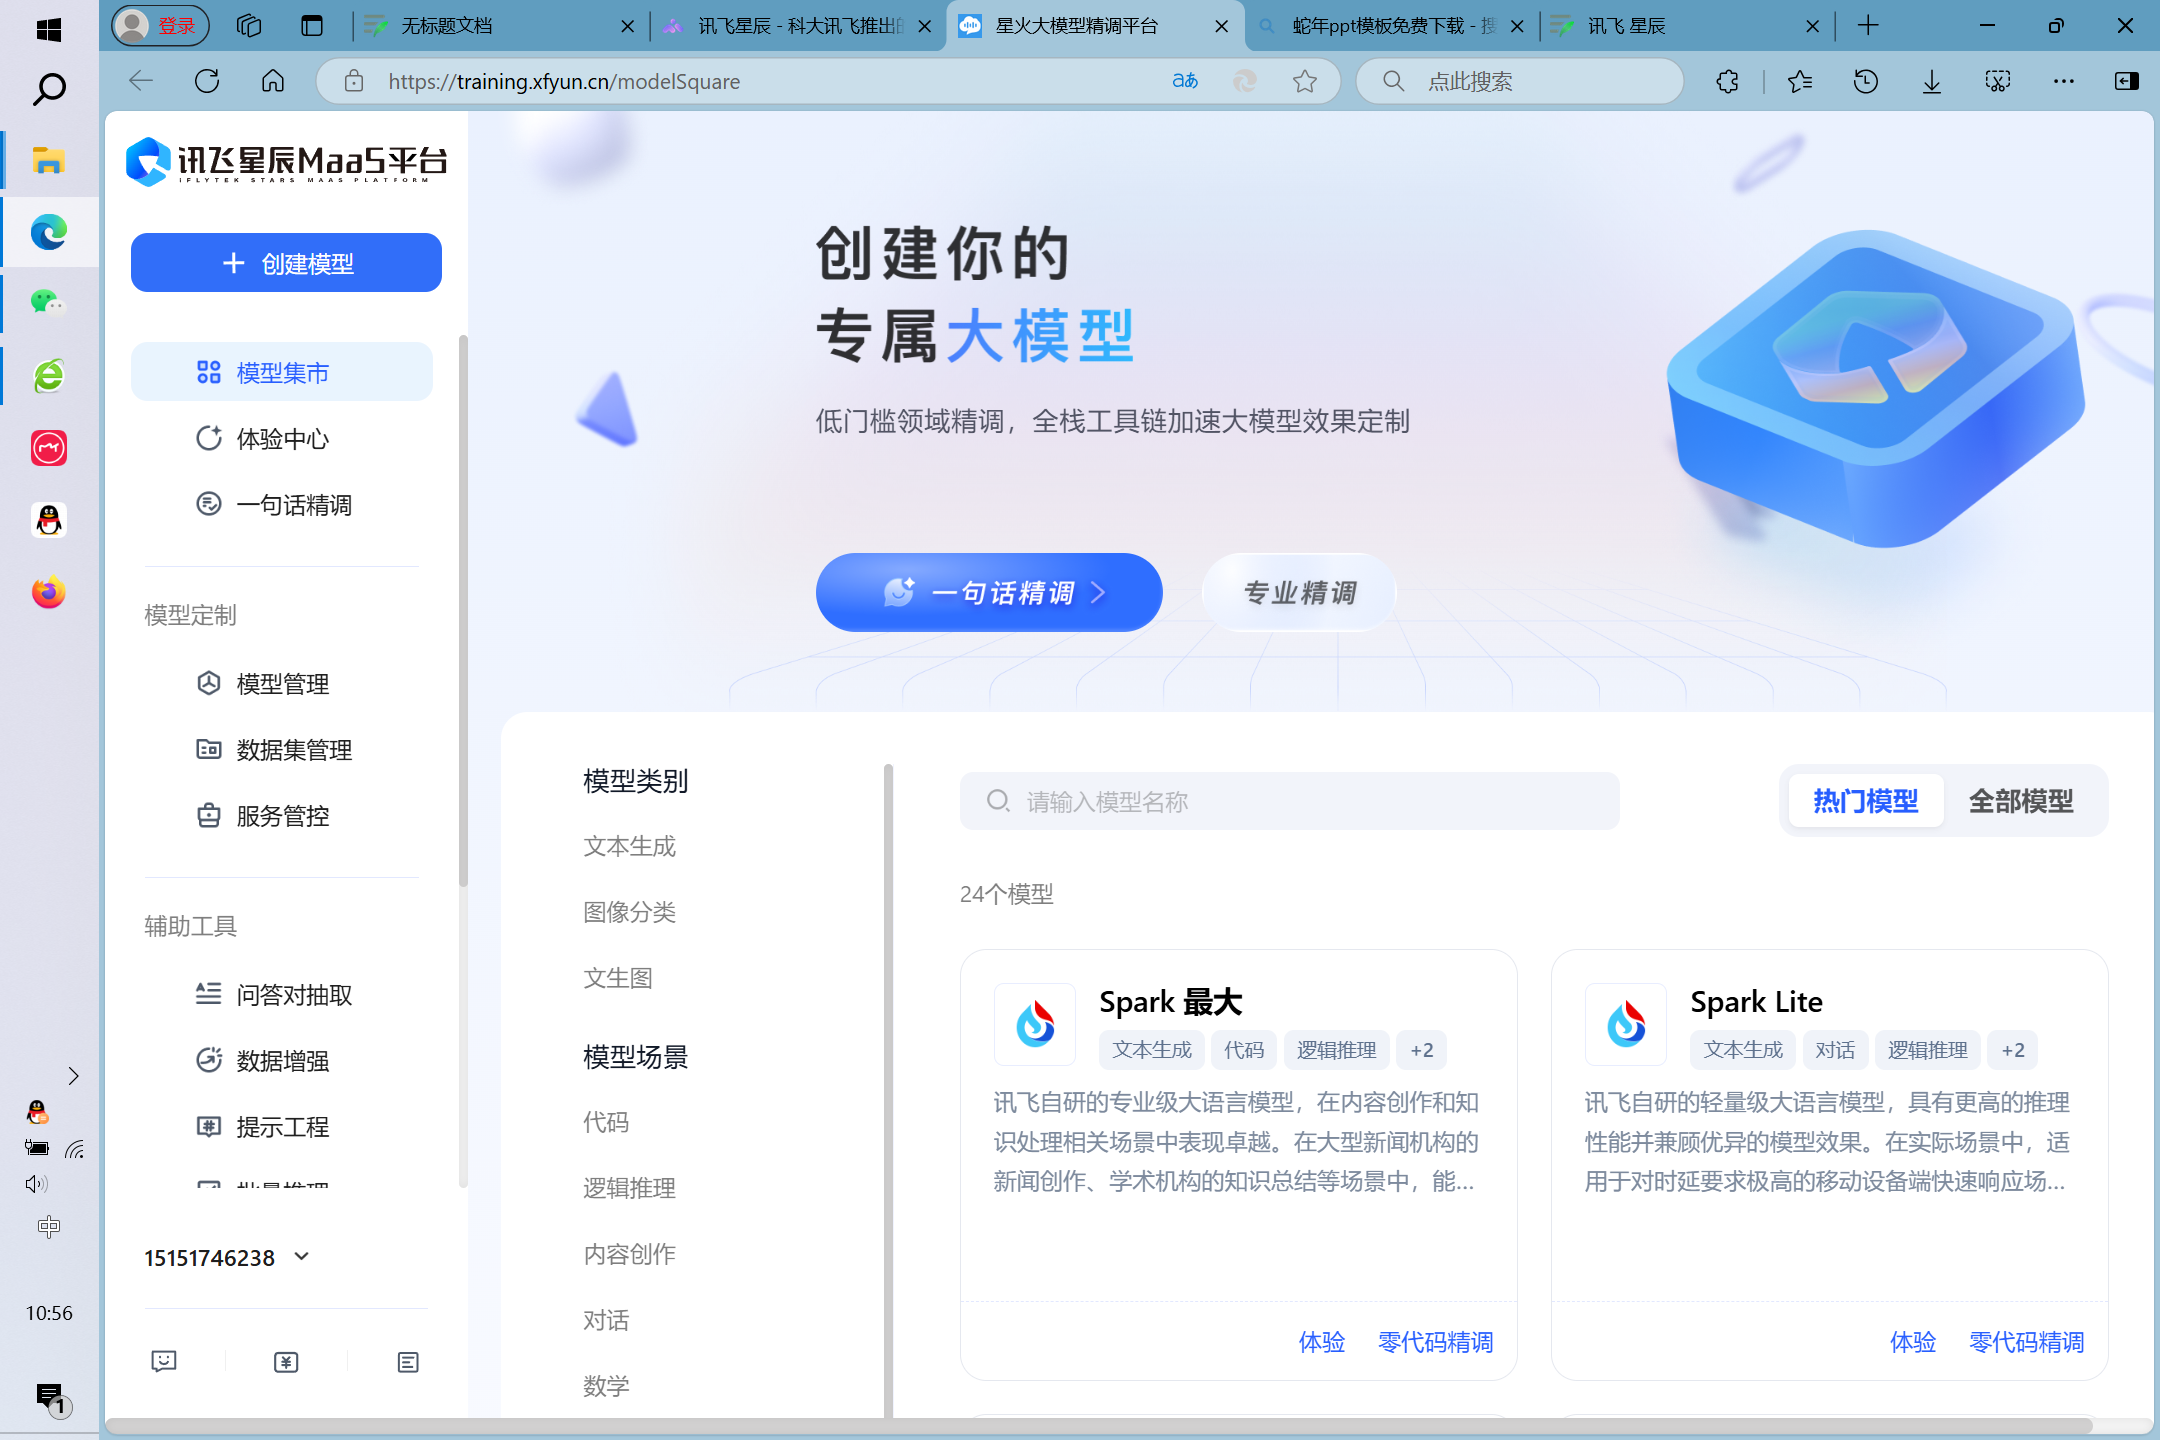Screen dimensions: 2160x1440
Task: Filter by 文本生成 category
Action: pyautogui.click(x=630, y=846)
